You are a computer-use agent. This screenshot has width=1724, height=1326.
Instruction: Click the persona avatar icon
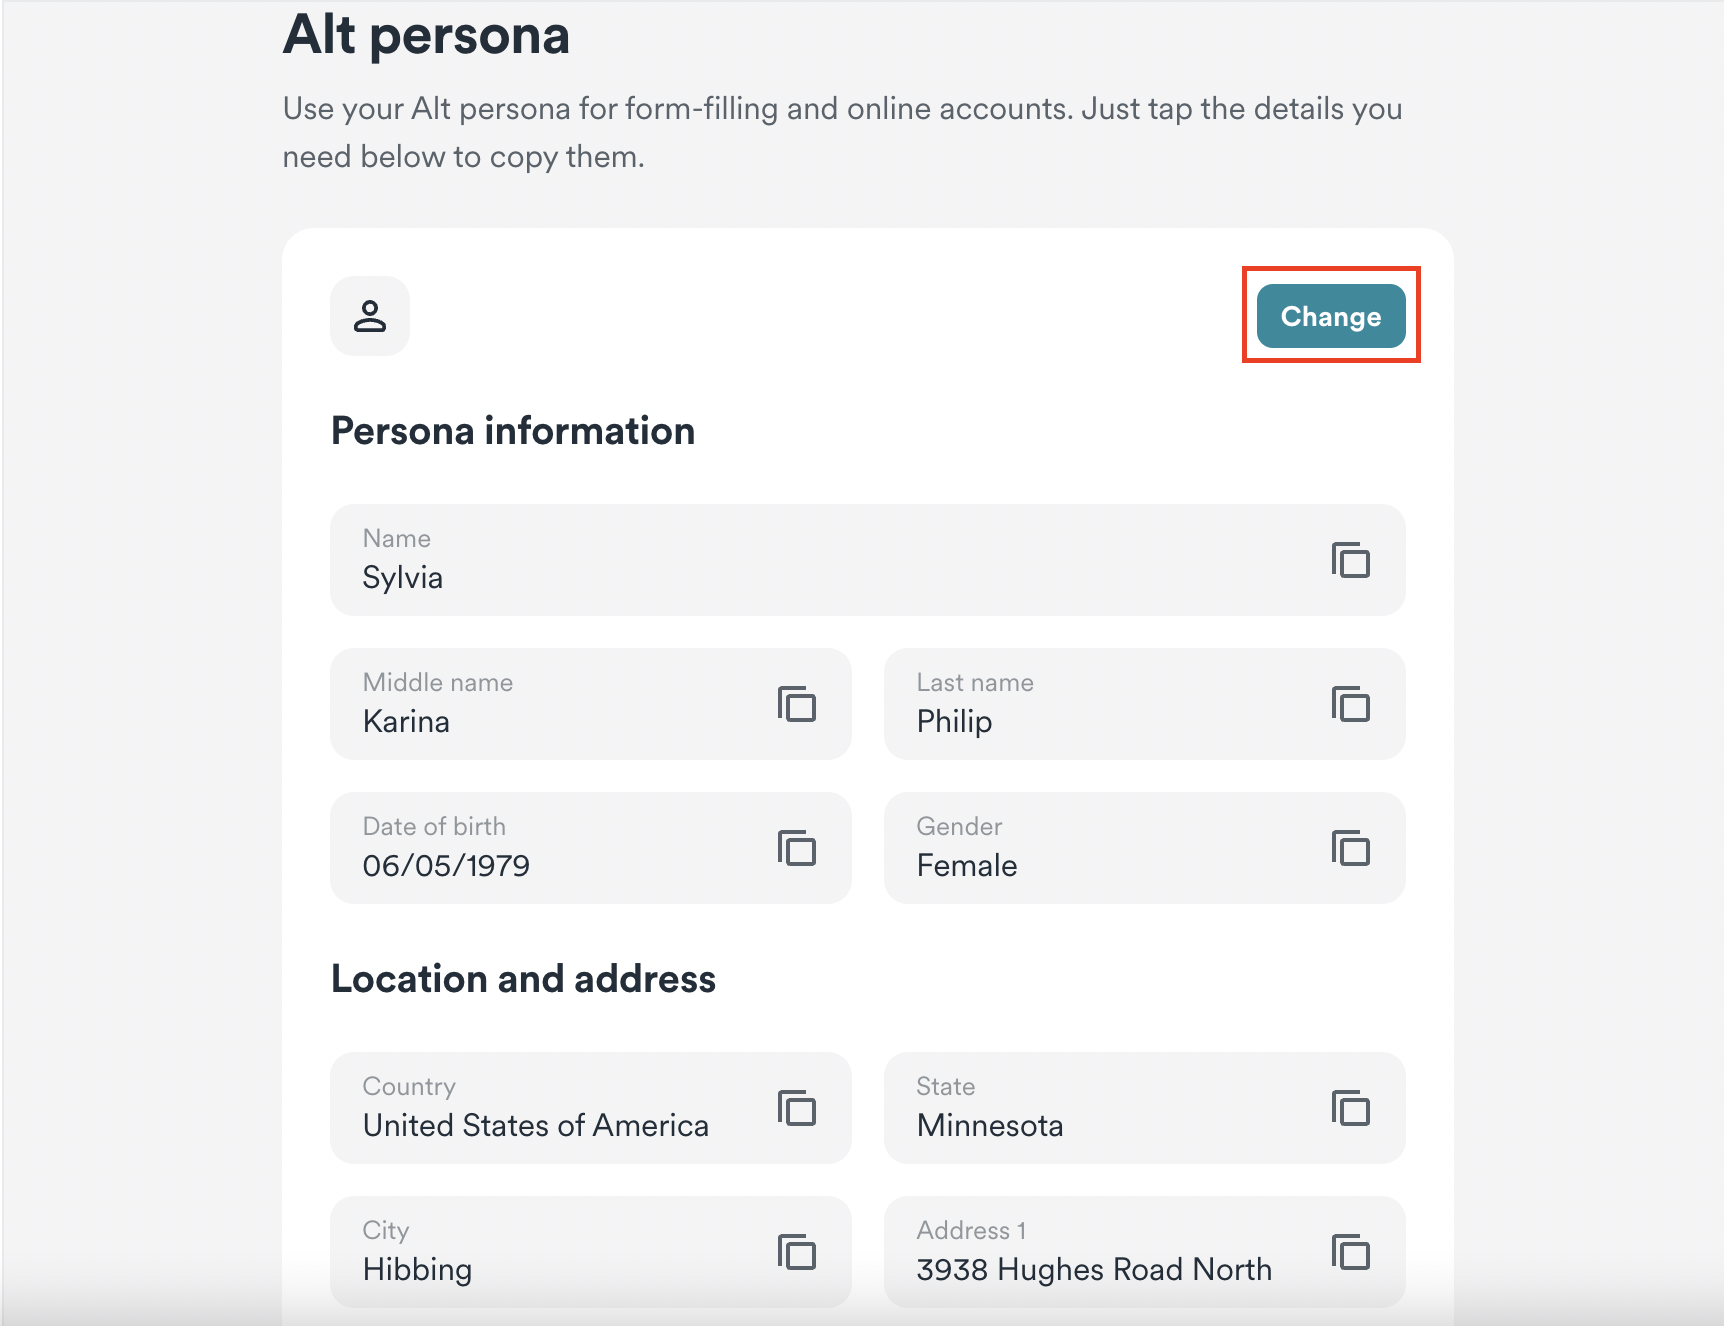click(x=370, y=316)
